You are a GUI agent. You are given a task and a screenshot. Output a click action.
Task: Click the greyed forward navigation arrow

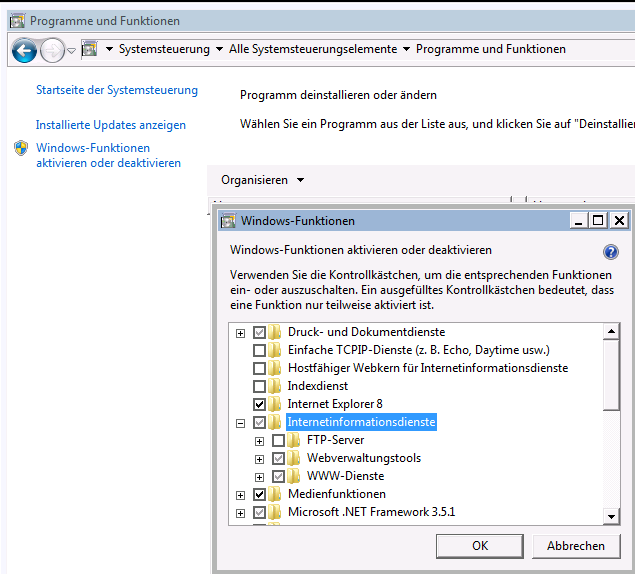tap(52, 50)
